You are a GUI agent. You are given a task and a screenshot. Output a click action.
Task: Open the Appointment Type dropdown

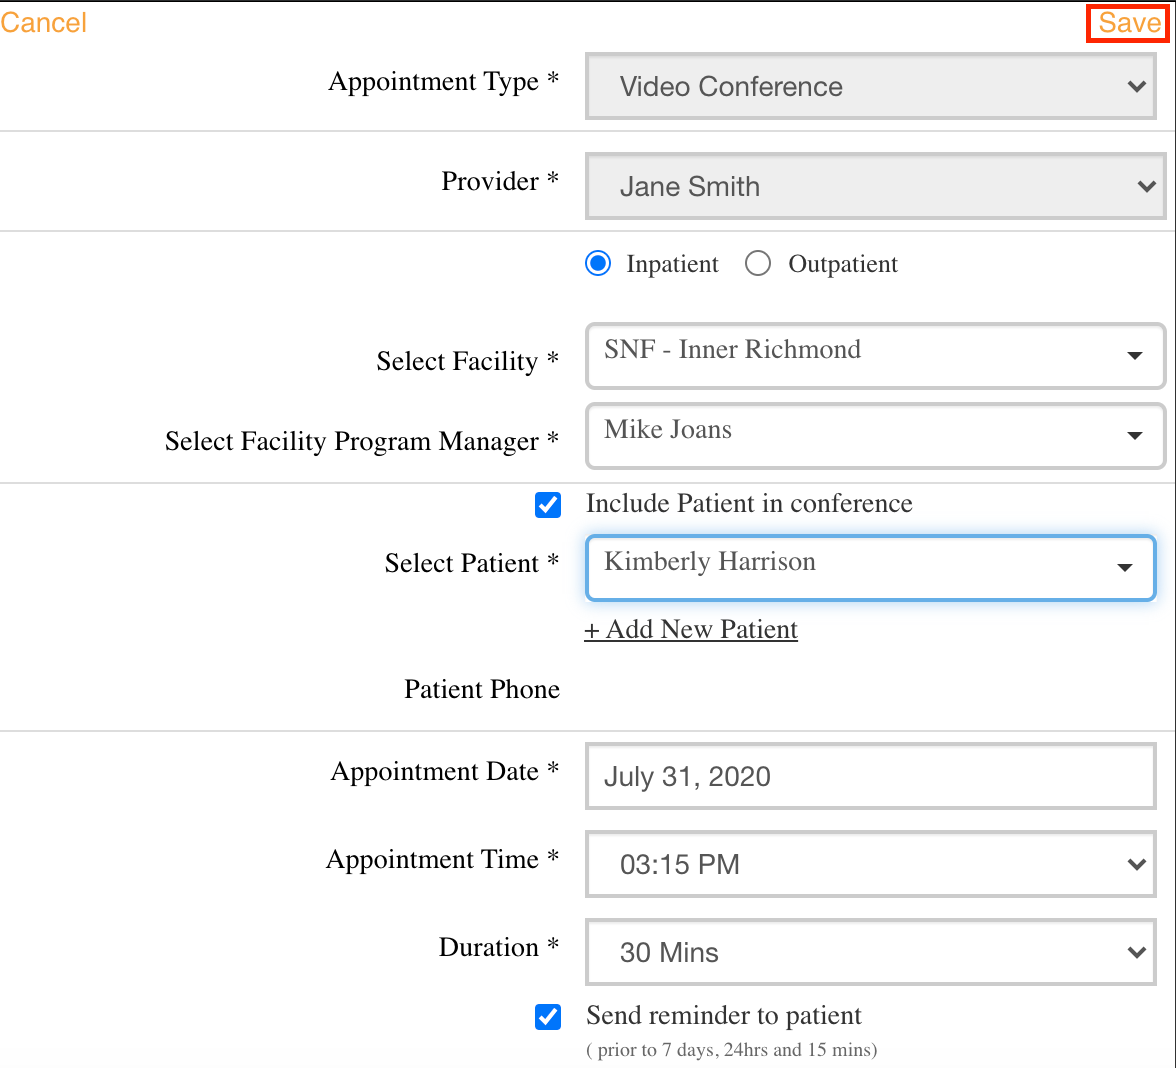coord(870,87)
